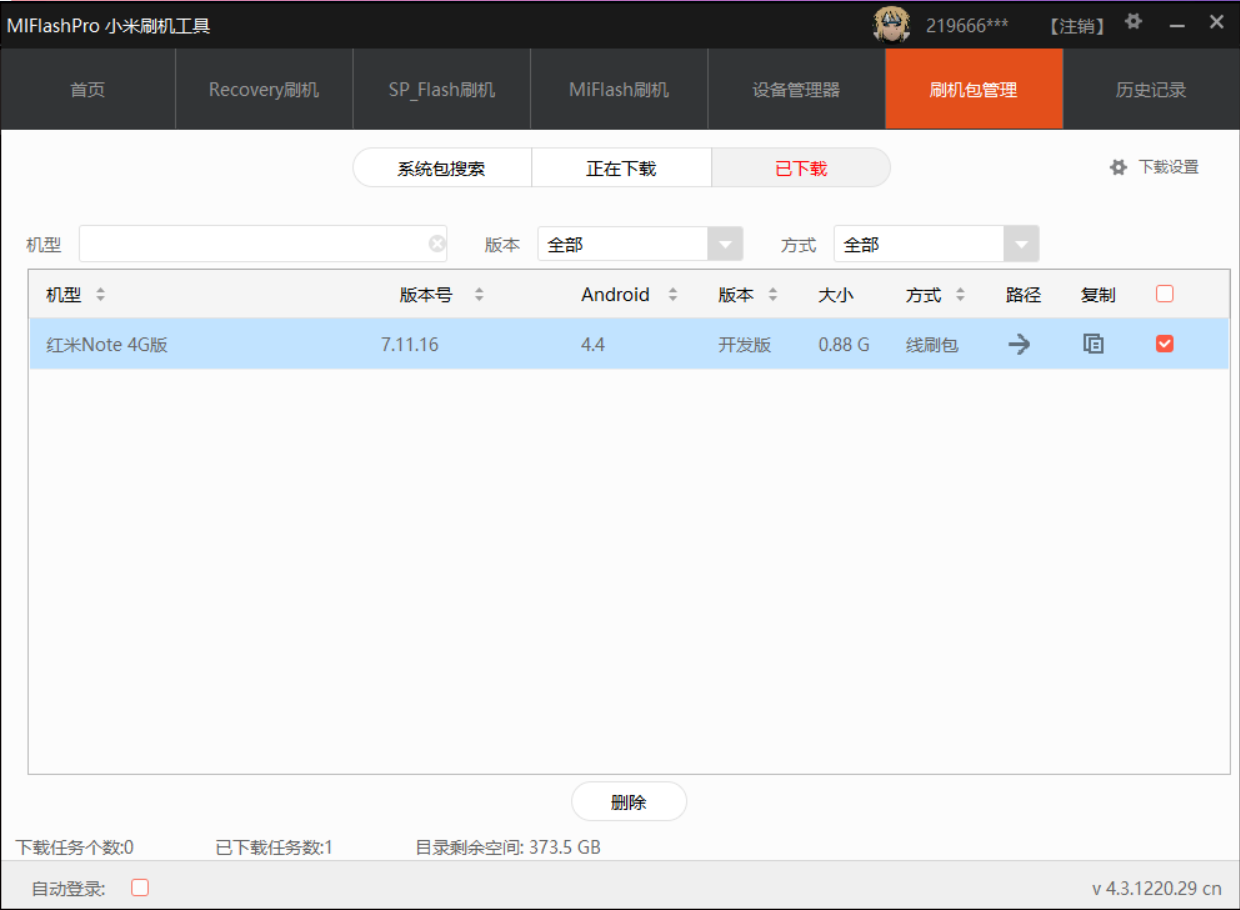Focus the 机型 search input field
Viewport: 1240px width, 910px height.
pyautogui.click(x=263, y=243)
